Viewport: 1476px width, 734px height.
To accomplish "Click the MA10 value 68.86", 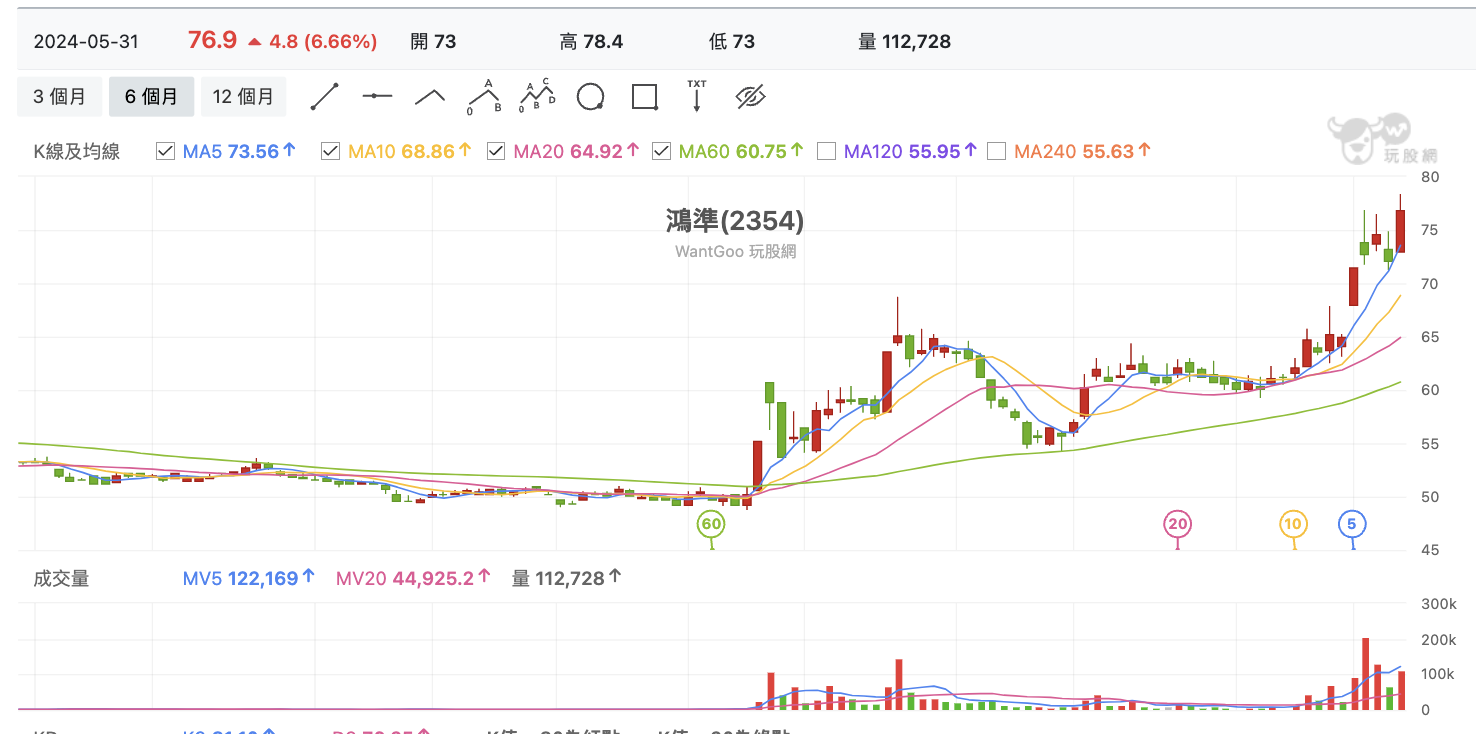I will [428, 152].
